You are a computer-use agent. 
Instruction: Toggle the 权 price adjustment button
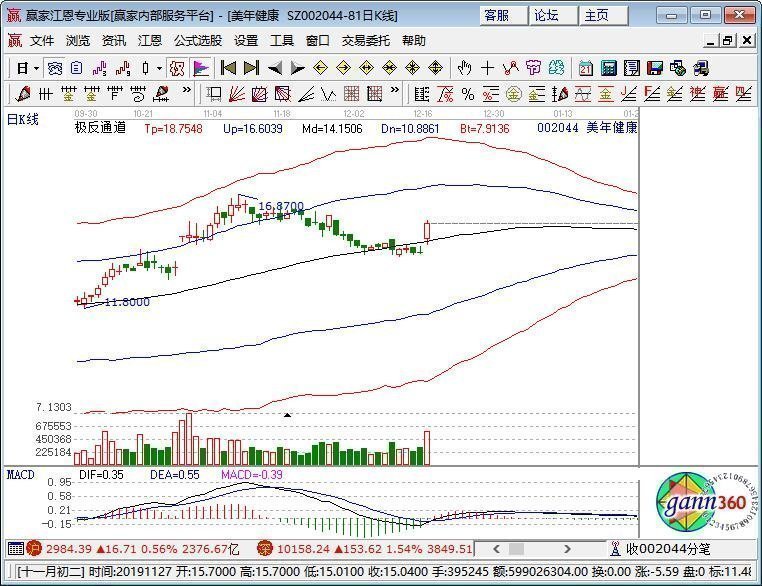(177, 68)
